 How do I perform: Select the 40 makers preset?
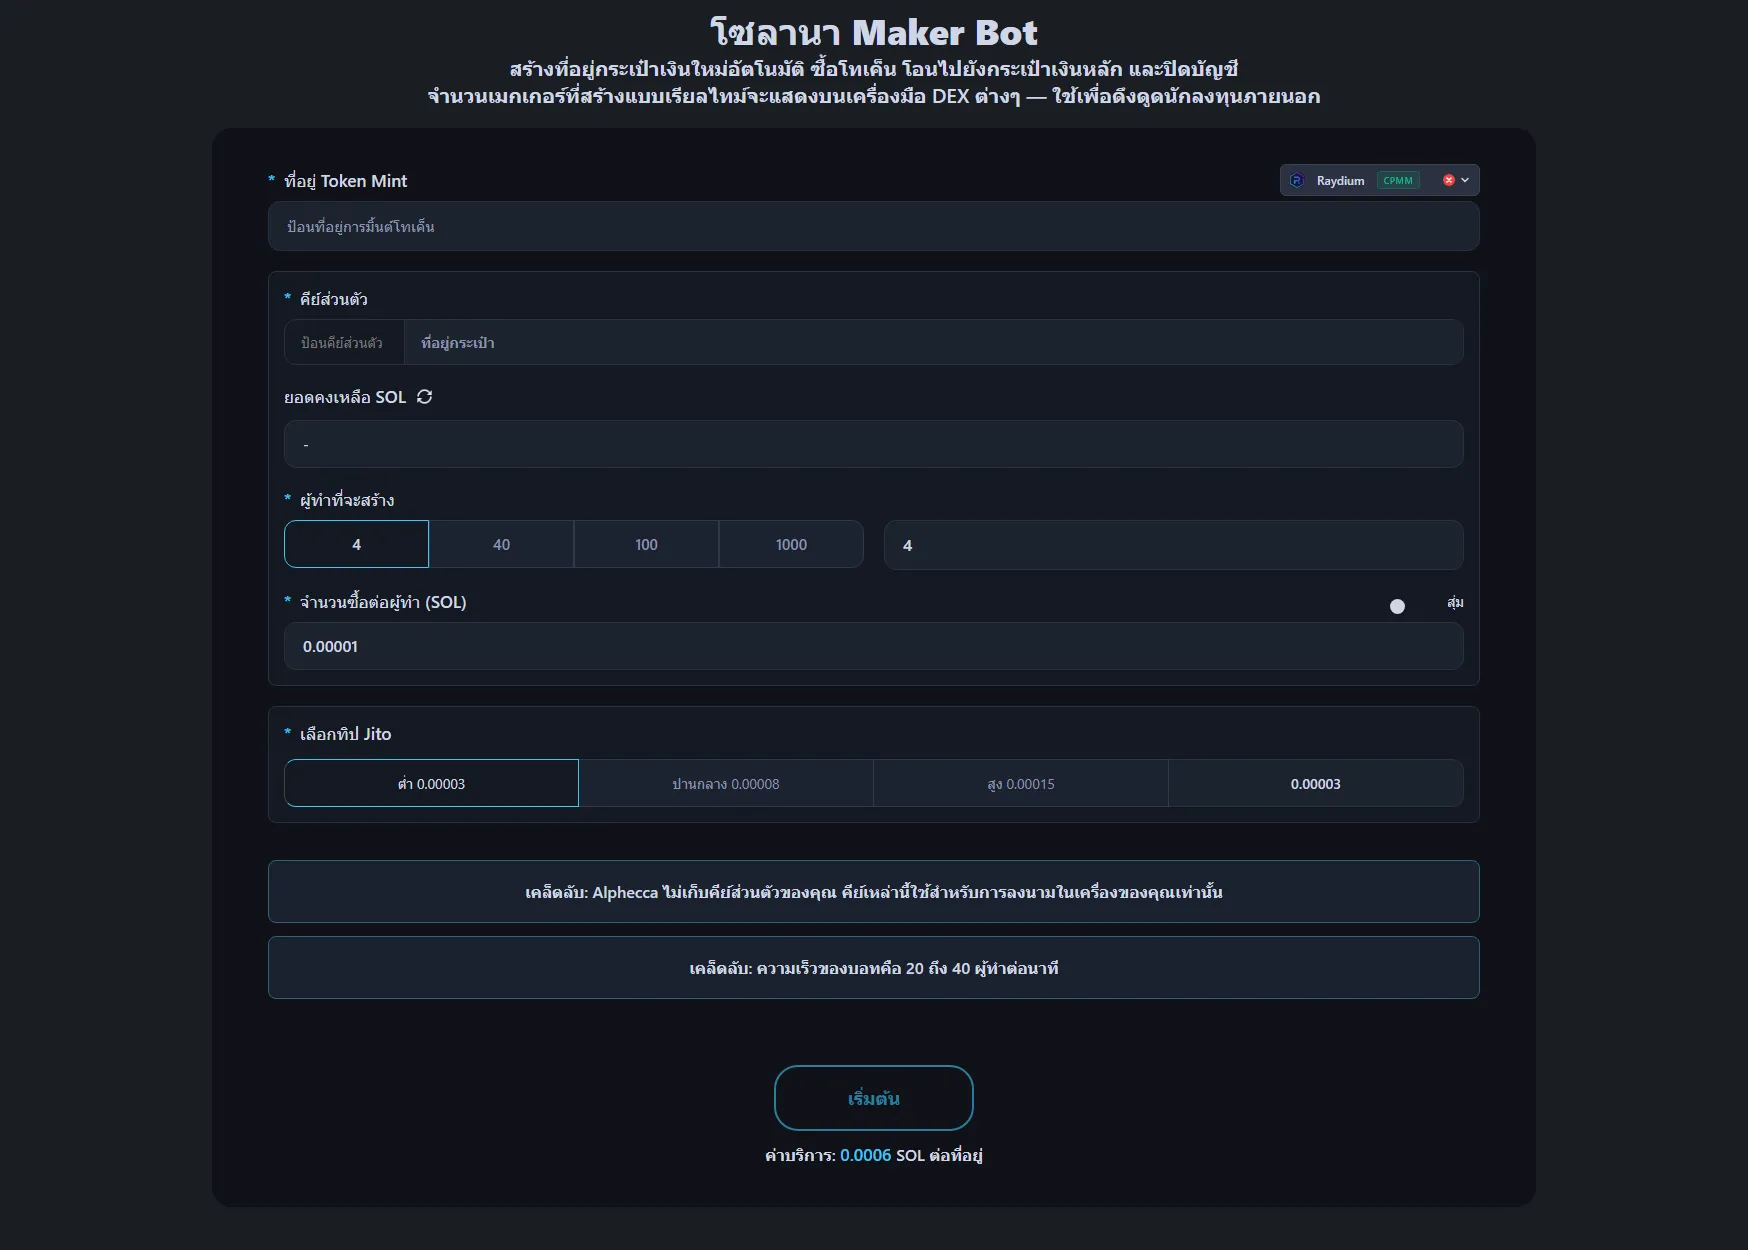pyautogui.click(x=501, y=544)
